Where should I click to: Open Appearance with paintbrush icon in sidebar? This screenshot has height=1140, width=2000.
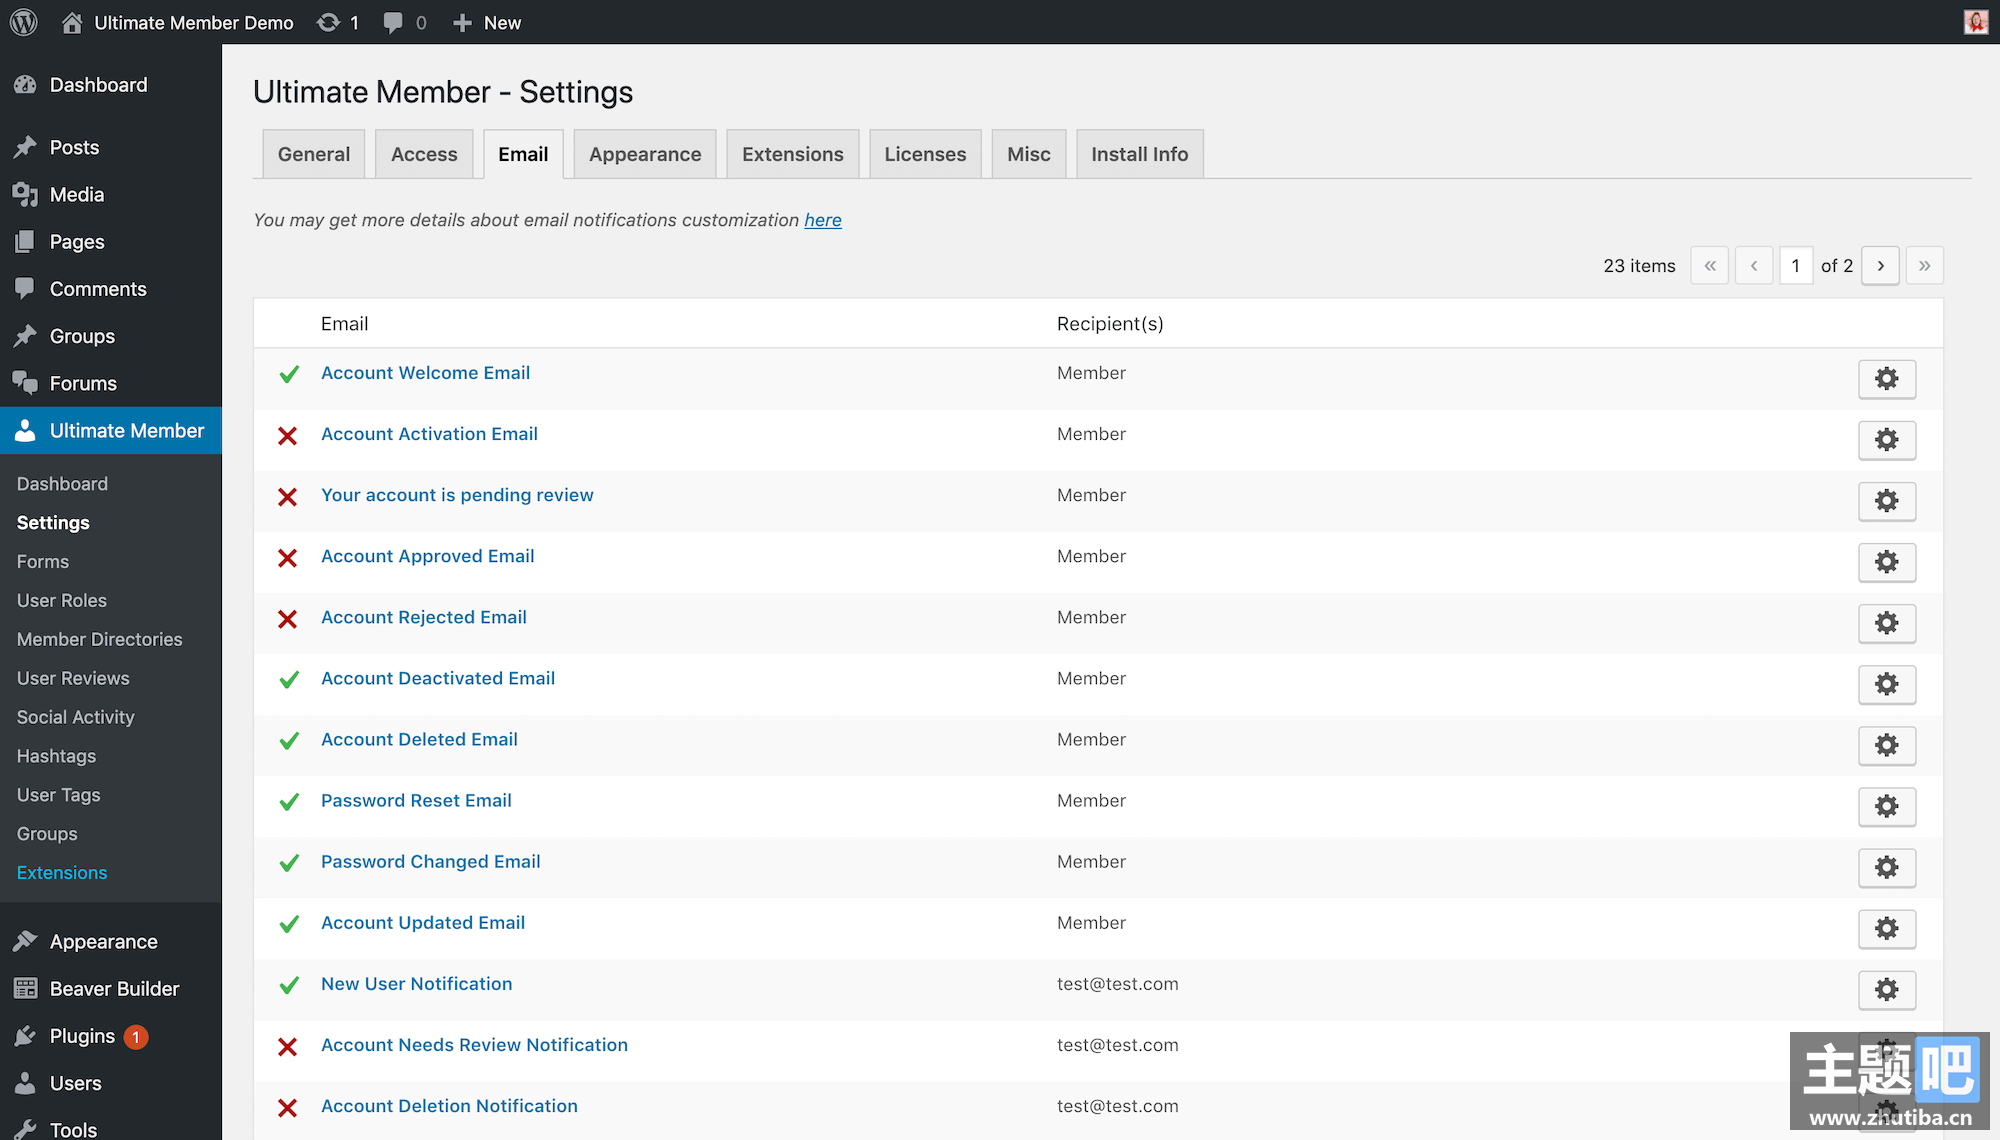click(x=111, y=942)
